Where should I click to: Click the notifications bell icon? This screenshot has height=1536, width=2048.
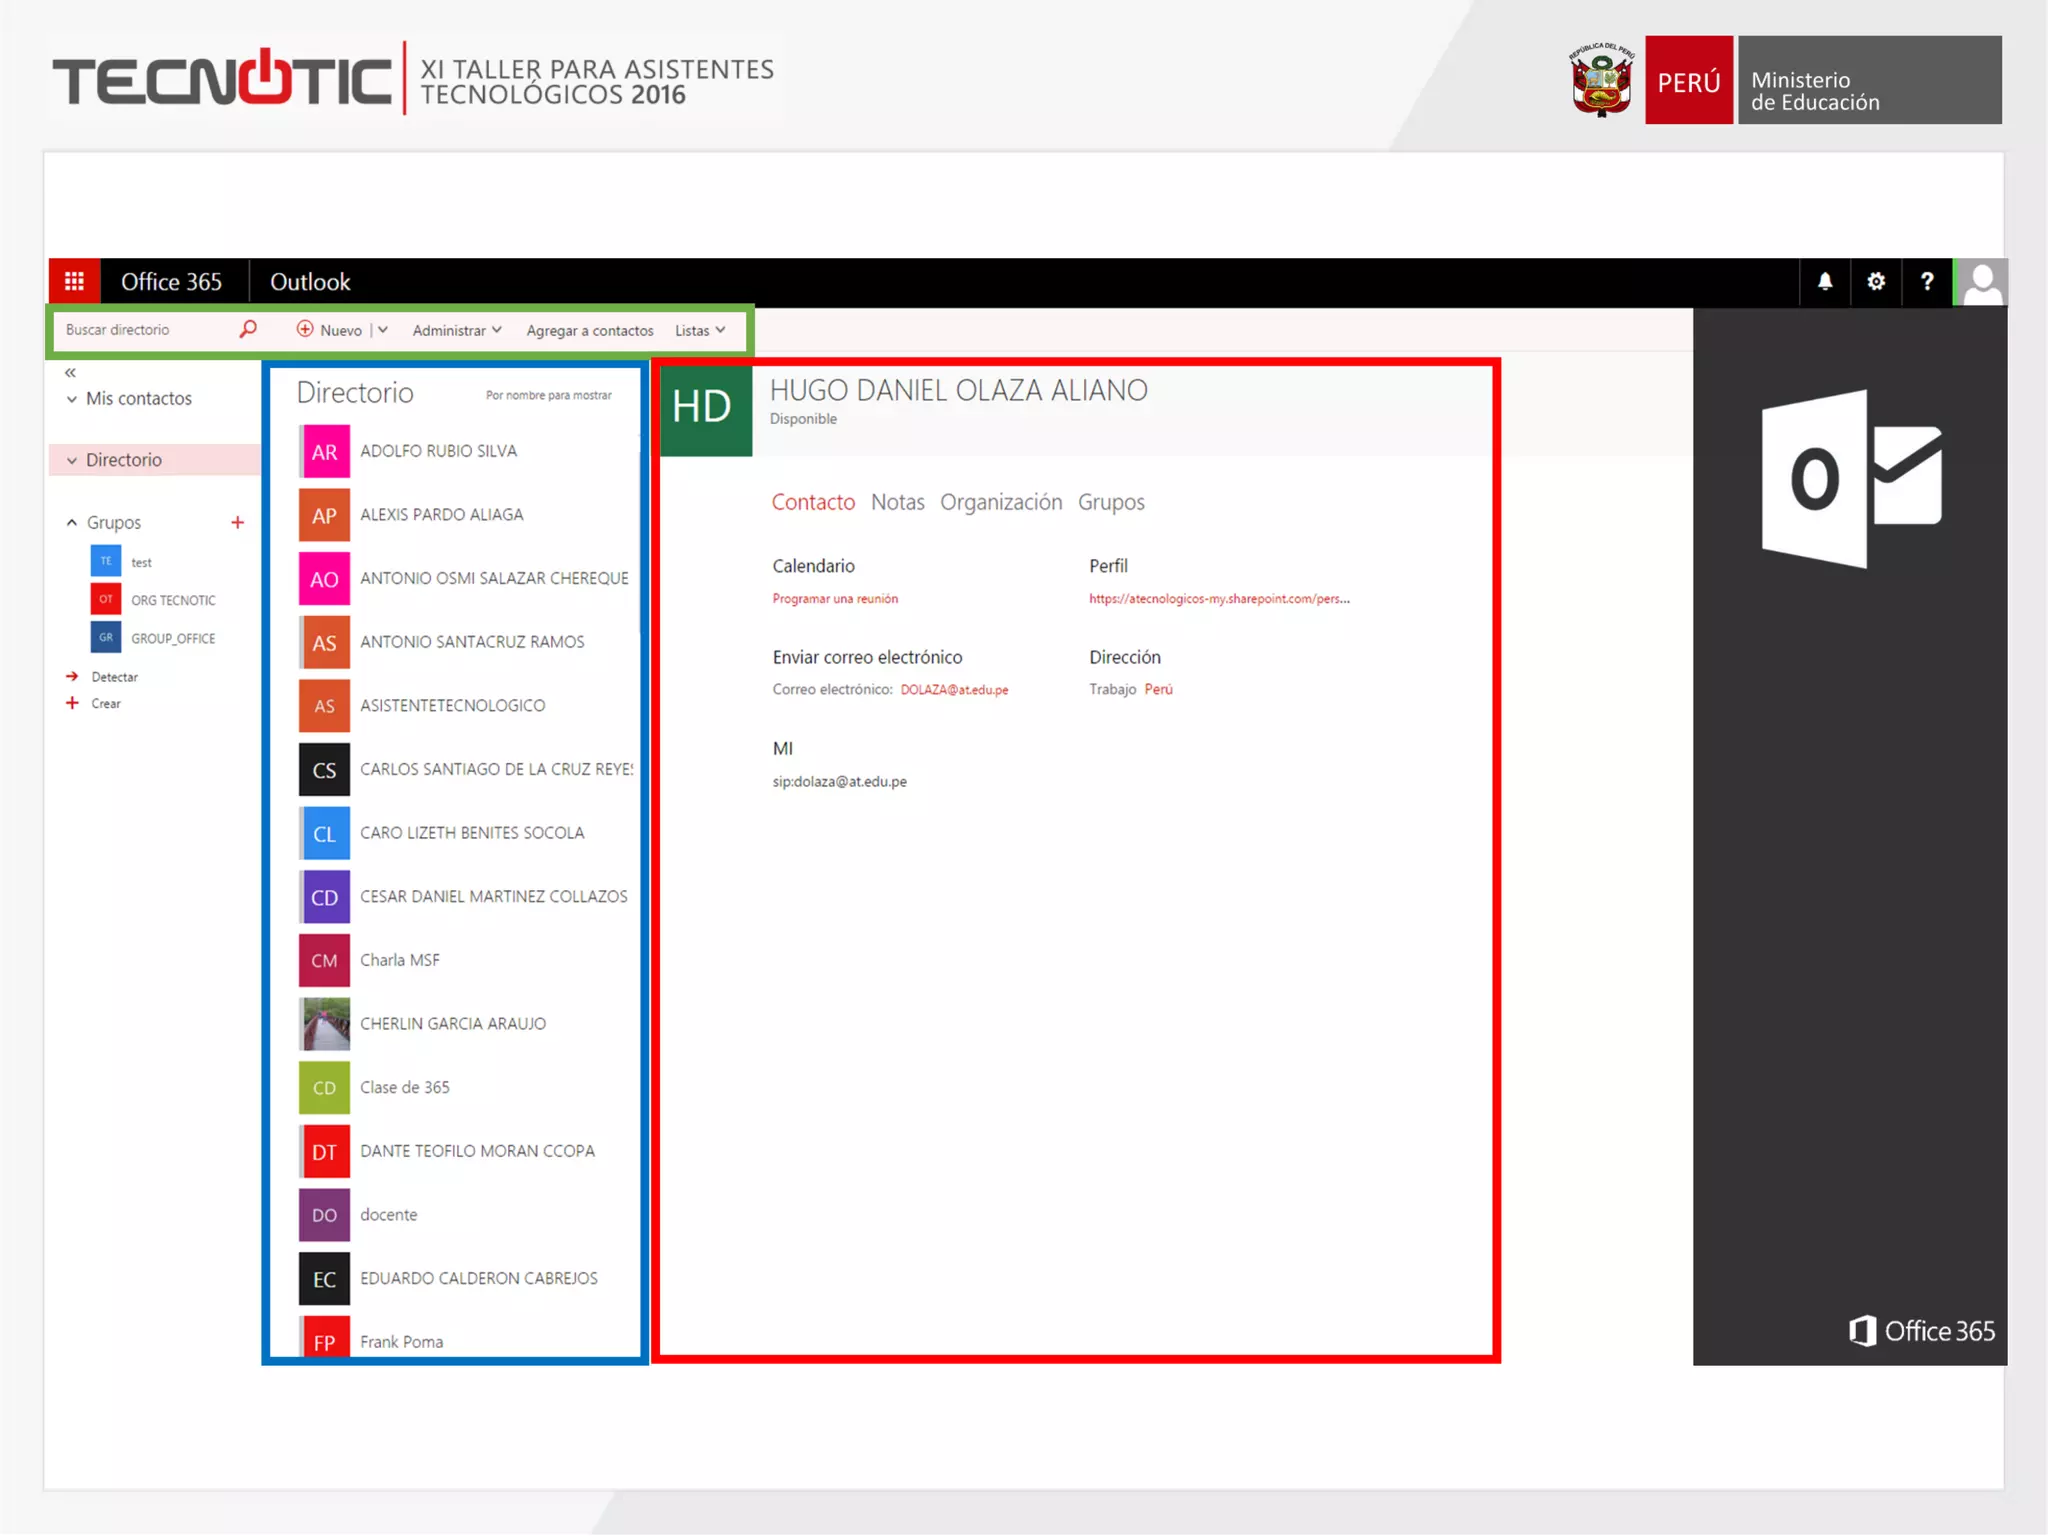coord(1824,282)
